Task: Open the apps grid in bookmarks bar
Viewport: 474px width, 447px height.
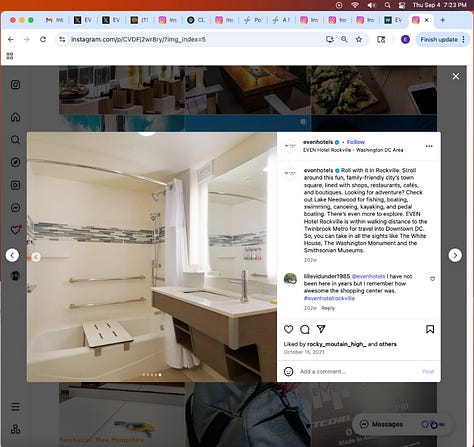Action: pos(10,56)
